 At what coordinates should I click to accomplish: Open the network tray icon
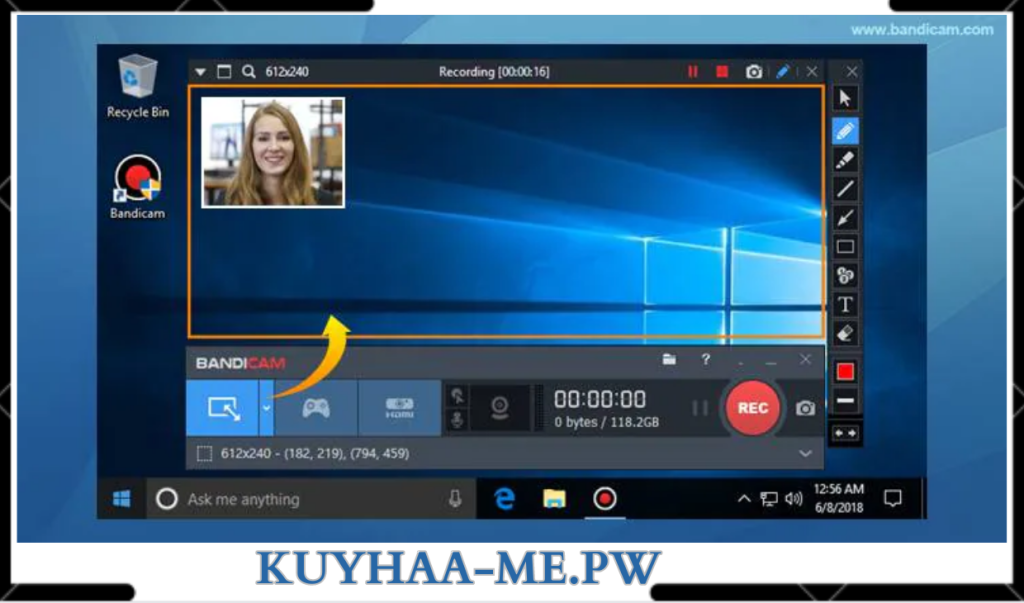[x=769, y=500]
